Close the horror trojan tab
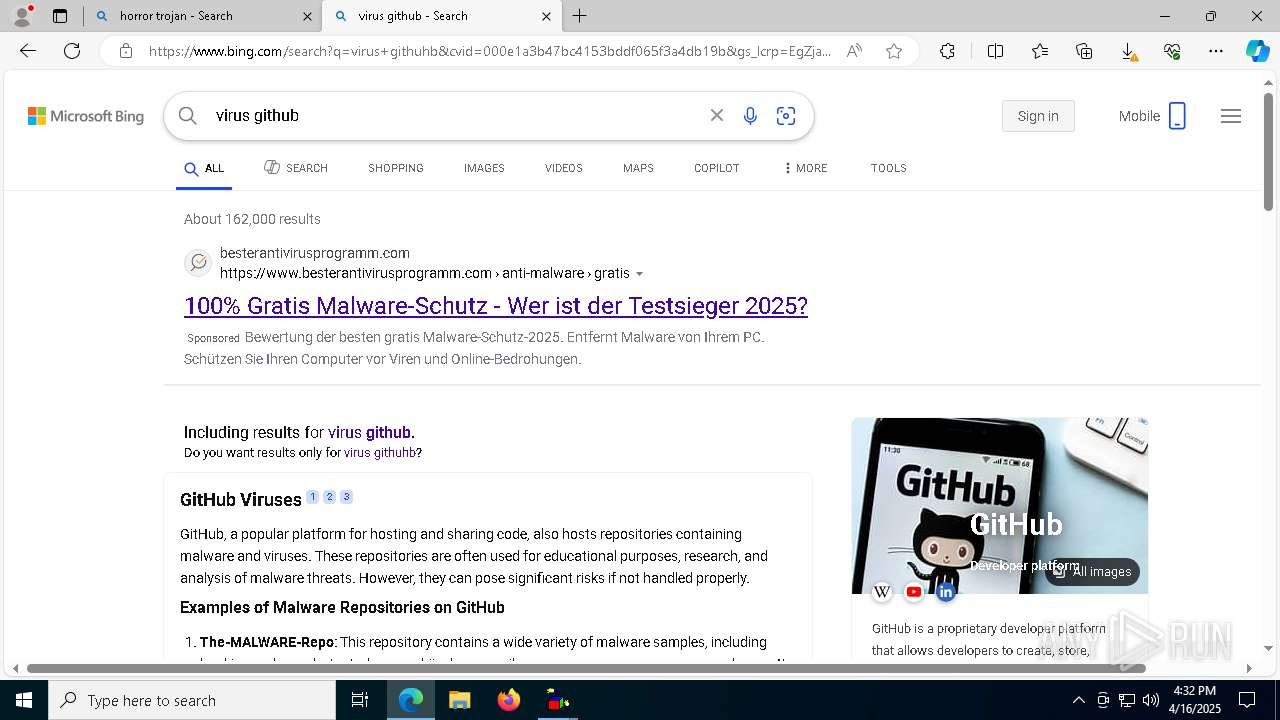 tap(307, 16)
